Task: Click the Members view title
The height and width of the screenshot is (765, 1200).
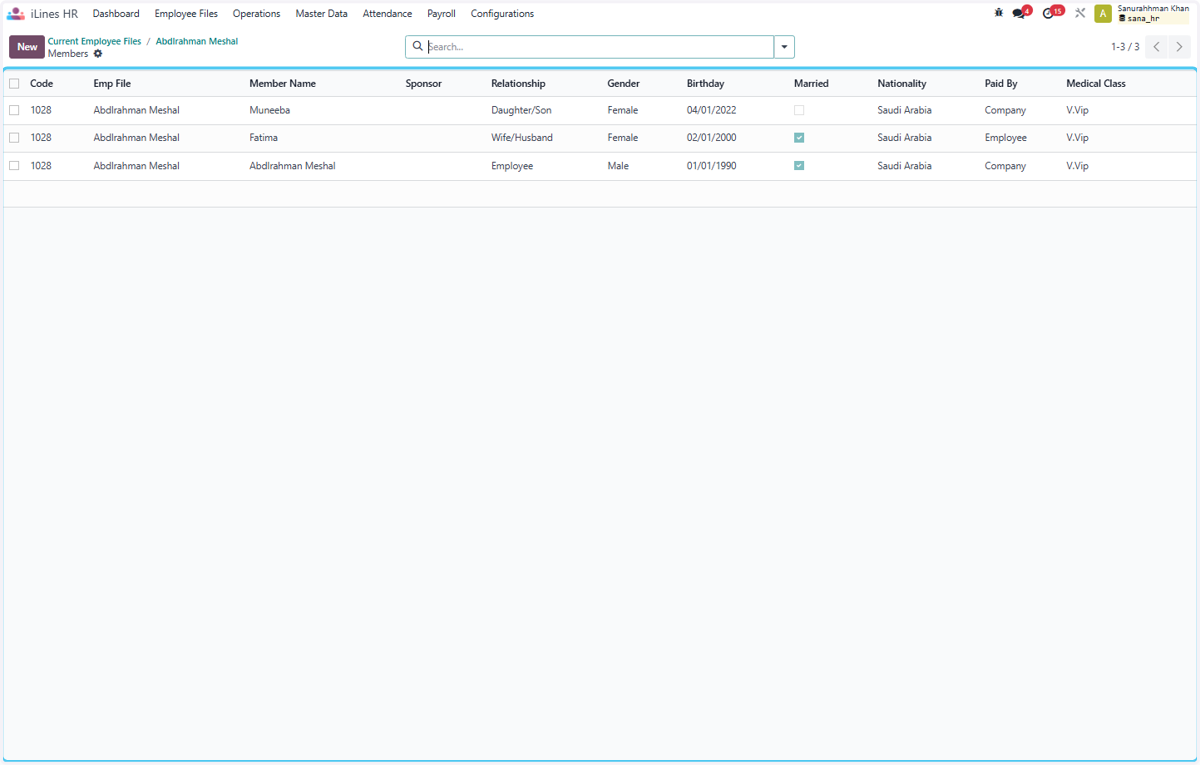Action: (68, 54)
